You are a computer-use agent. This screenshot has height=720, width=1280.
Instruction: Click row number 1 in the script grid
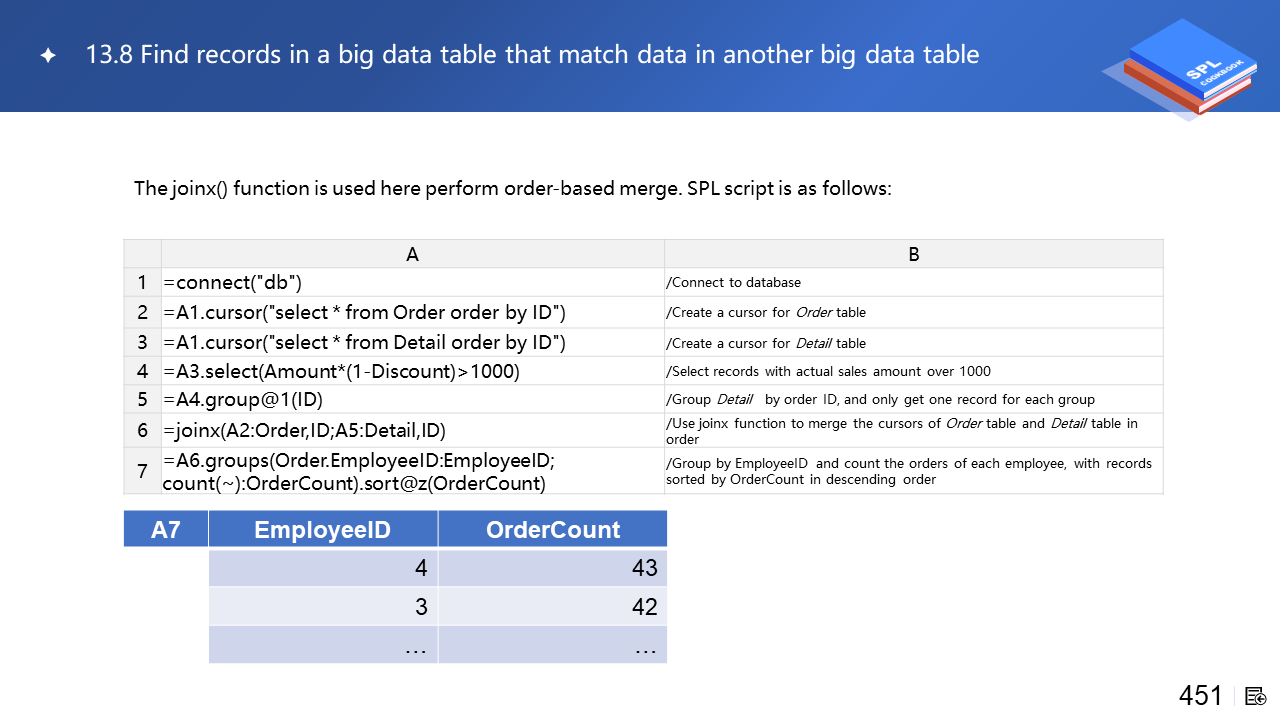tap(142, 283)
